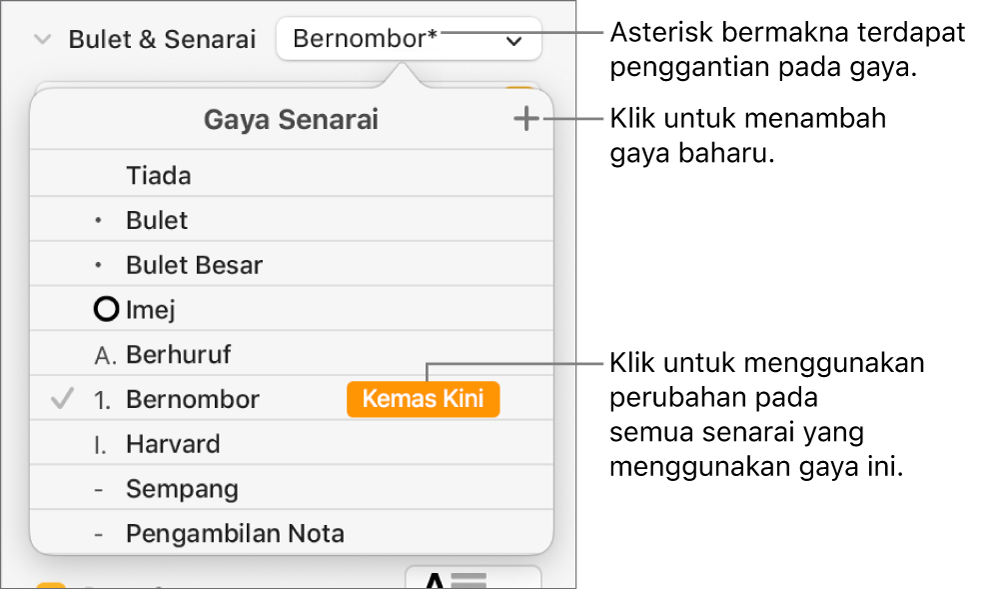Click the plus icon to add list style
Viewport: 984px width, 591px height.
coord(526,120)
